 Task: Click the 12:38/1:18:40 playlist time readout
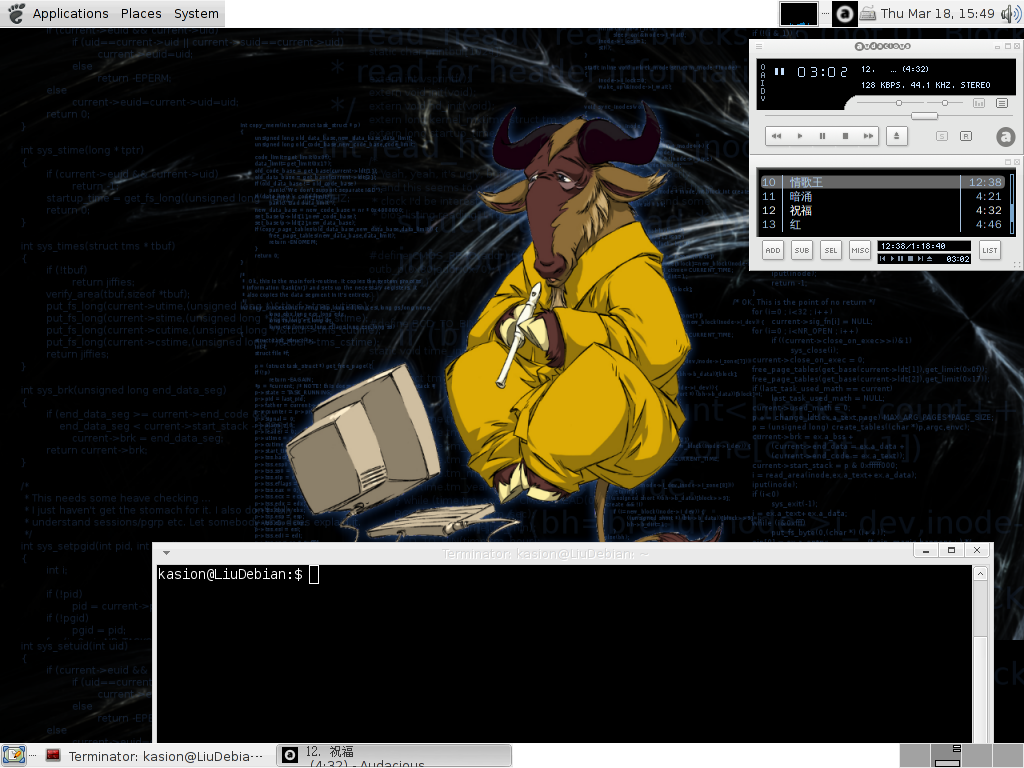(x=913, y=246)
